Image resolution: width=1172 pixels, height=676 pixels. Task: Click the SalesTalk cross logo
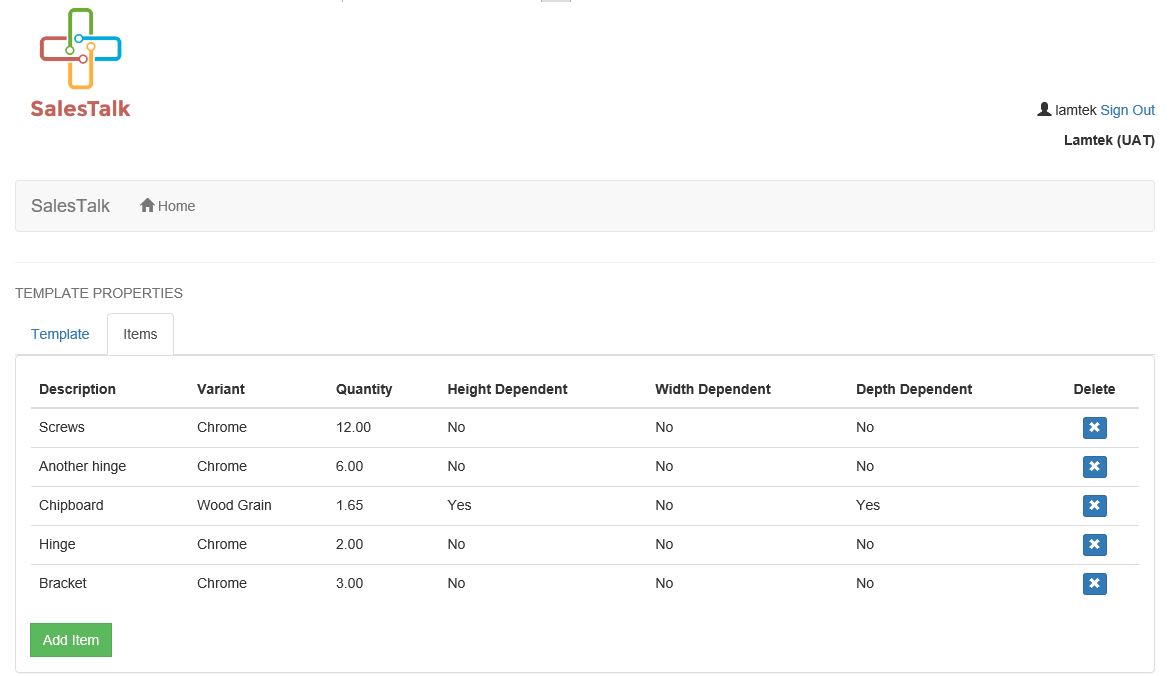80,50
